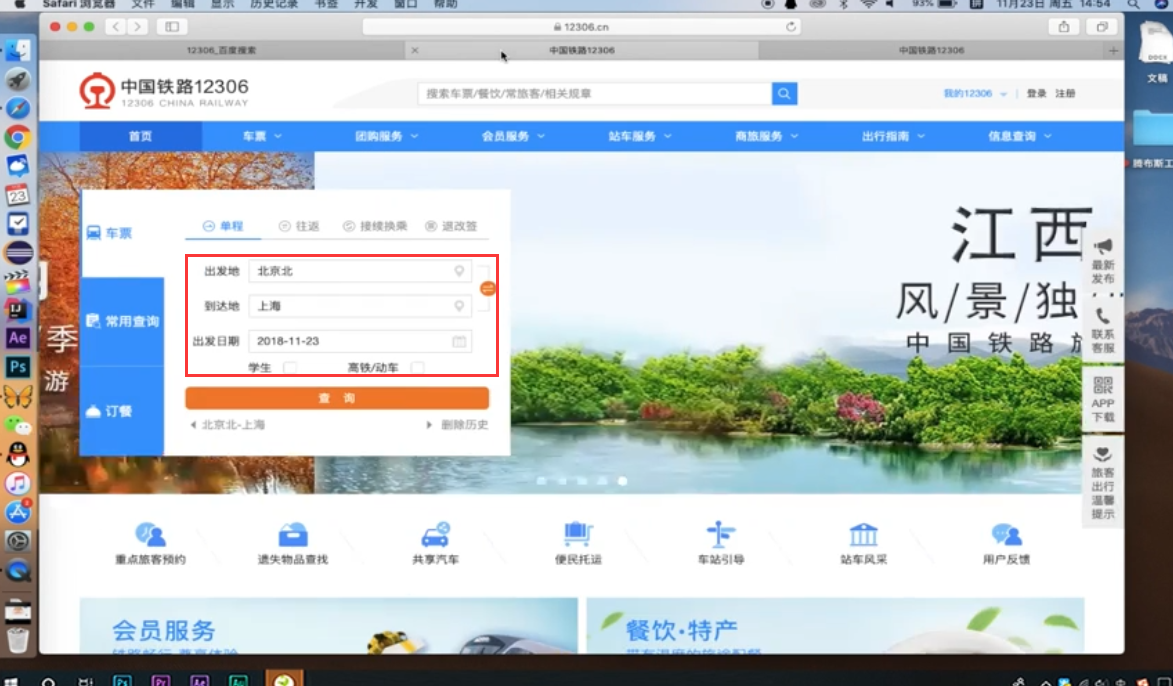Click the 出发地 input field

click(x=360, y=271)
